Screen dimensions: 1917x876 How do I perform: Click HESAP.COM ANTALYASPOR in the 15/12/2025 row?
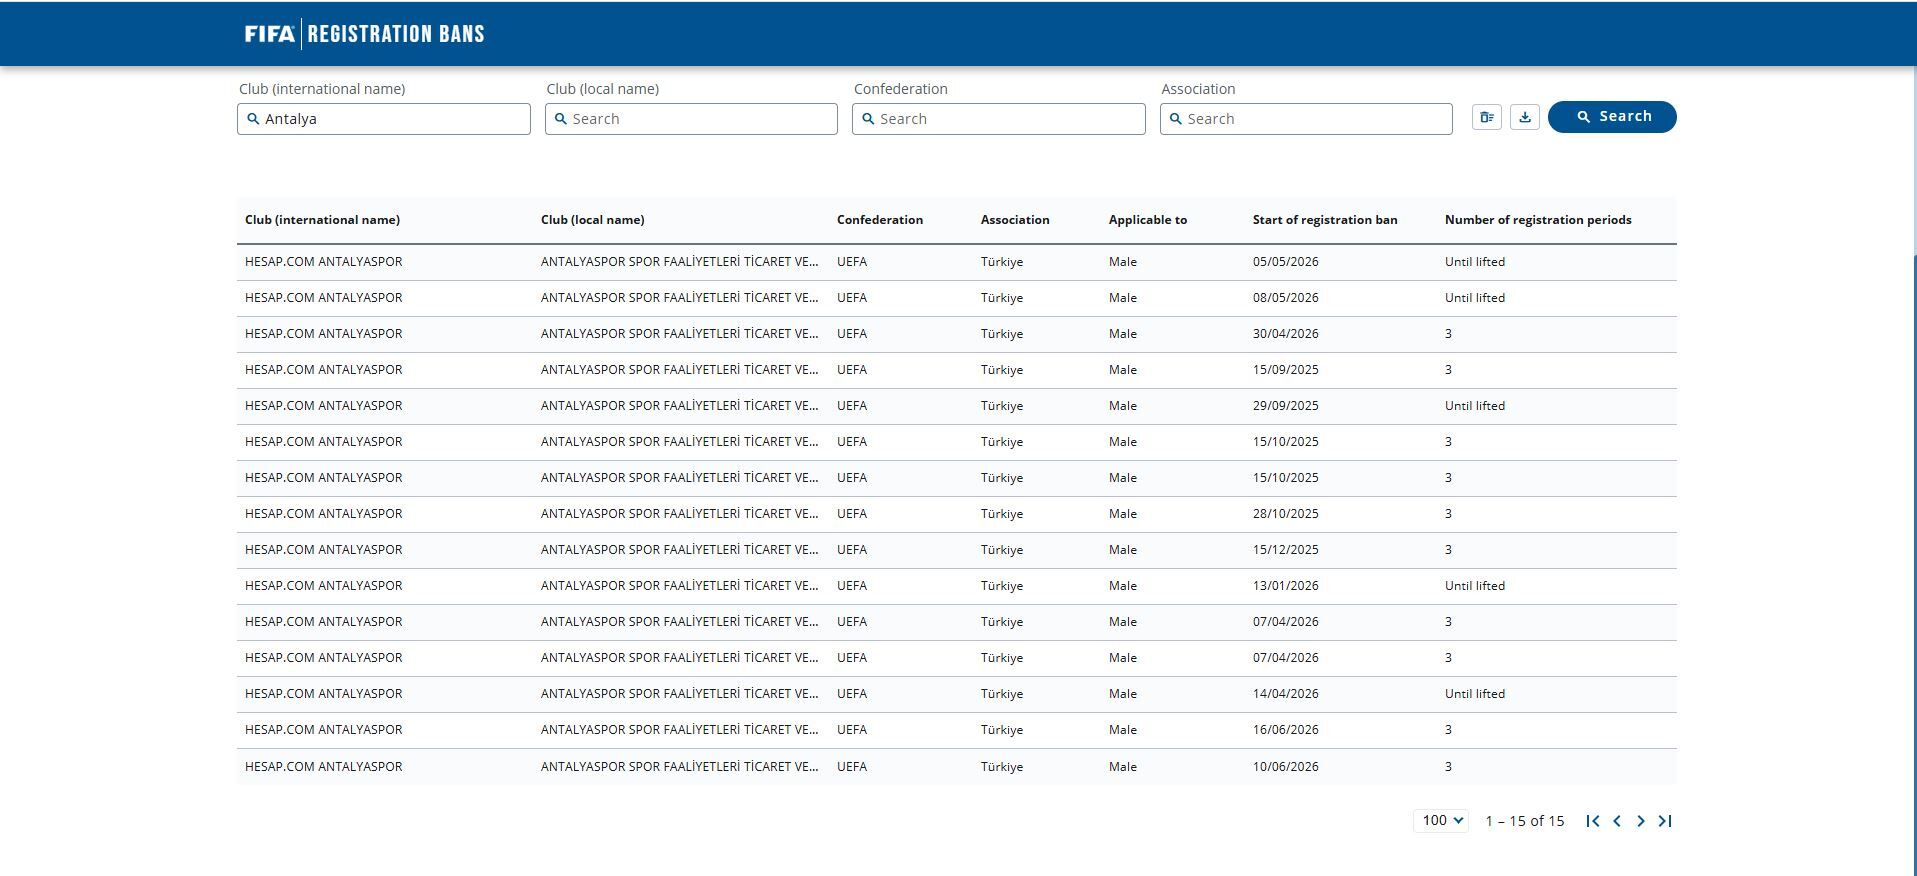coord(324,550)
